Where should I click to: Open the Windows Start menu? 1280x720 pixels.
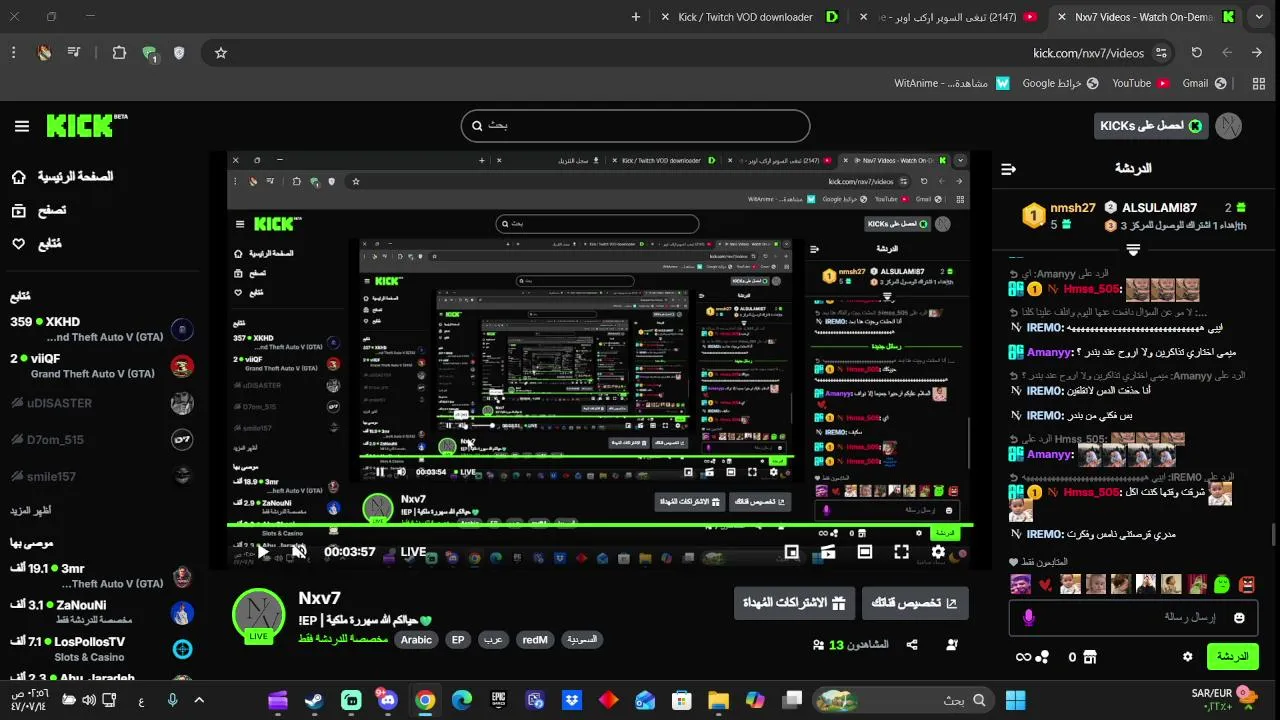tap(1016, 700)
